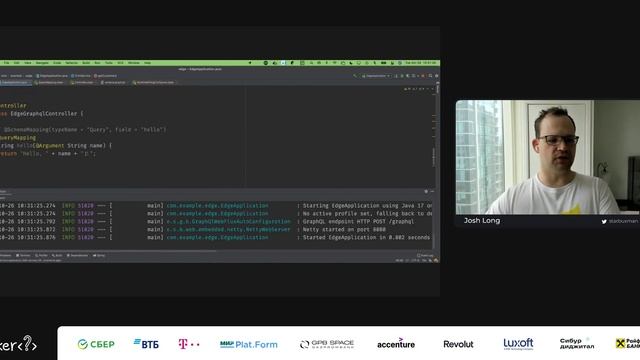Open the Refactor menu
640x360 pixels.
(71, 63)
